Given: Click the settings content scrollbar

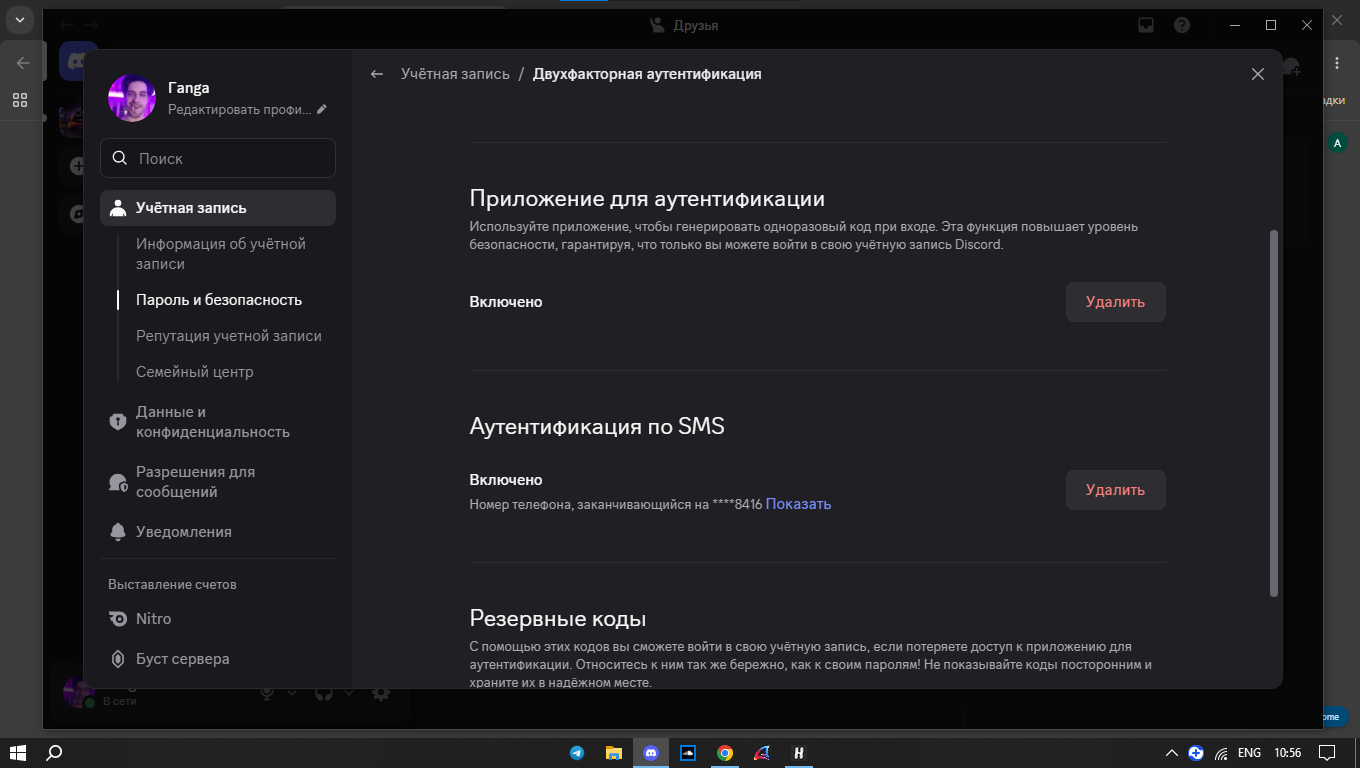Looking at the screenshot, I should coord(1273,413).
